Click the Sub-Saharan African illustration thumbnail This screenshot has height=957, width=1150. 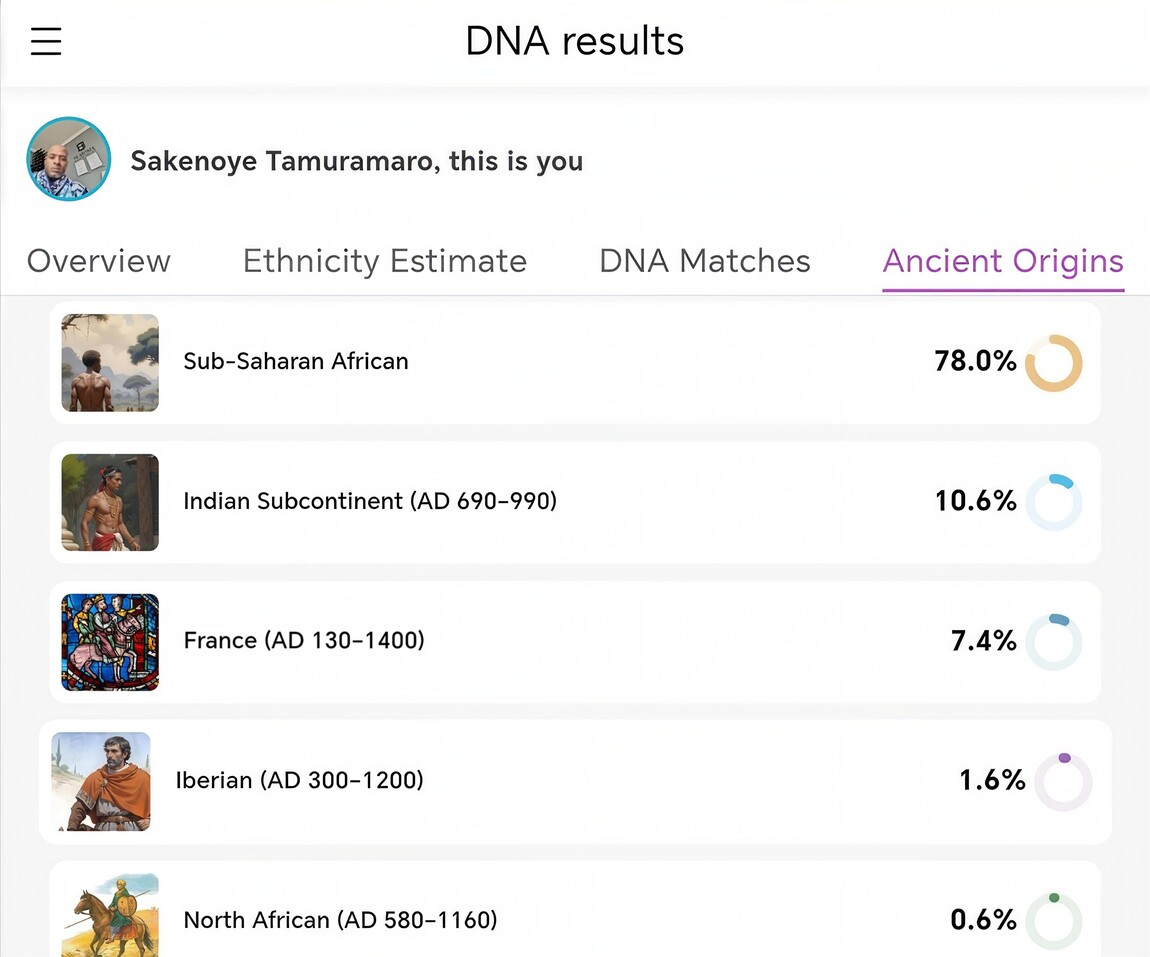pos(110,362)
